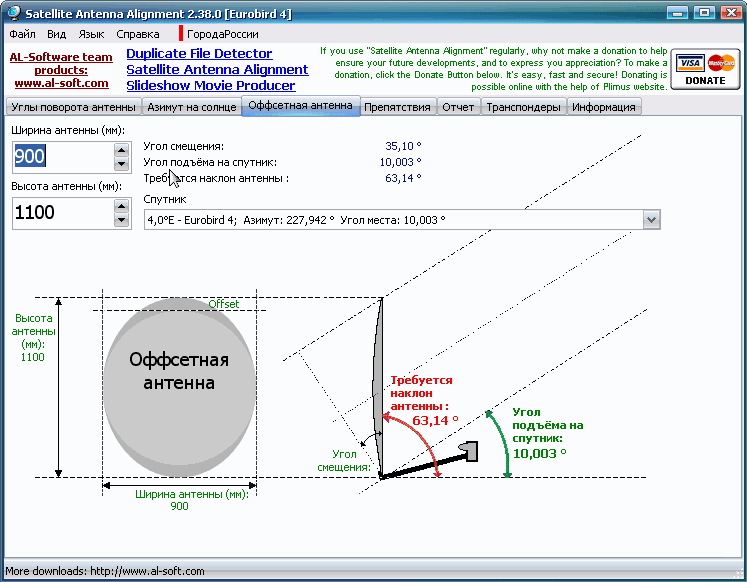
Task: Expand the Спутник dropdown arrow
Action: coord(651,220)
